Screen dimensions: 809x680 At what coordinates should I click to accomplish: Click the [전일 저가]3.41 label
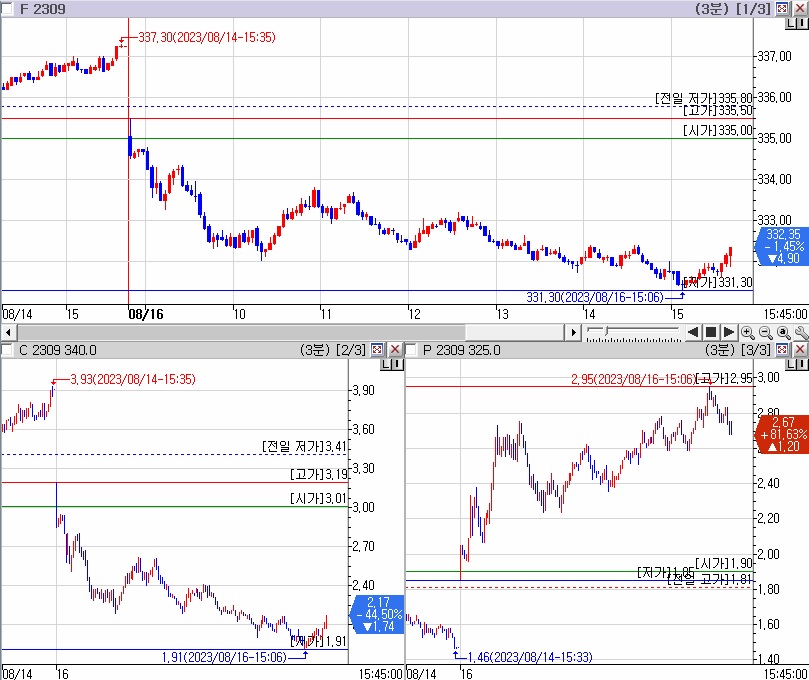(x=304, y=446)
